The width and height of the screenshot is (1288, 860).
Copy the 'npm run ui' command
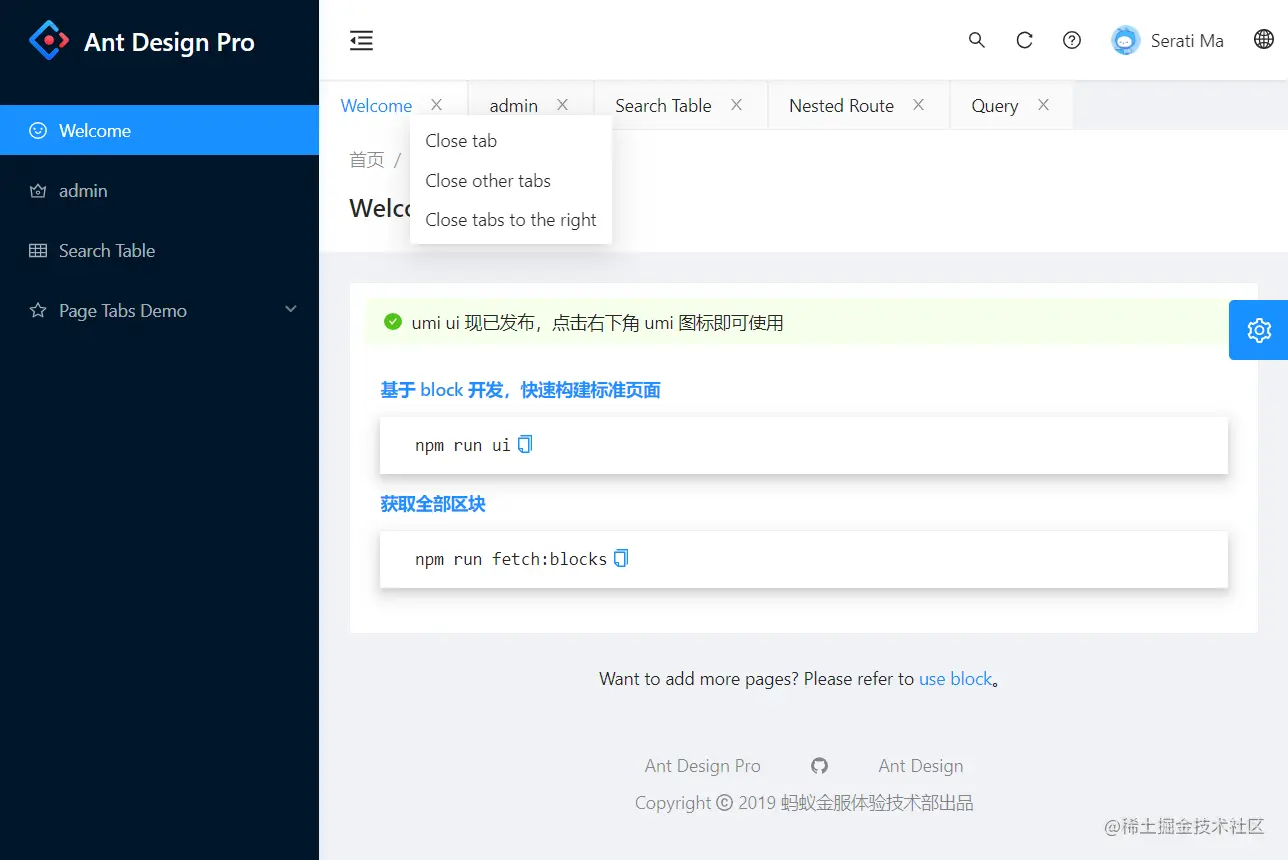click(x=525, y=444)
